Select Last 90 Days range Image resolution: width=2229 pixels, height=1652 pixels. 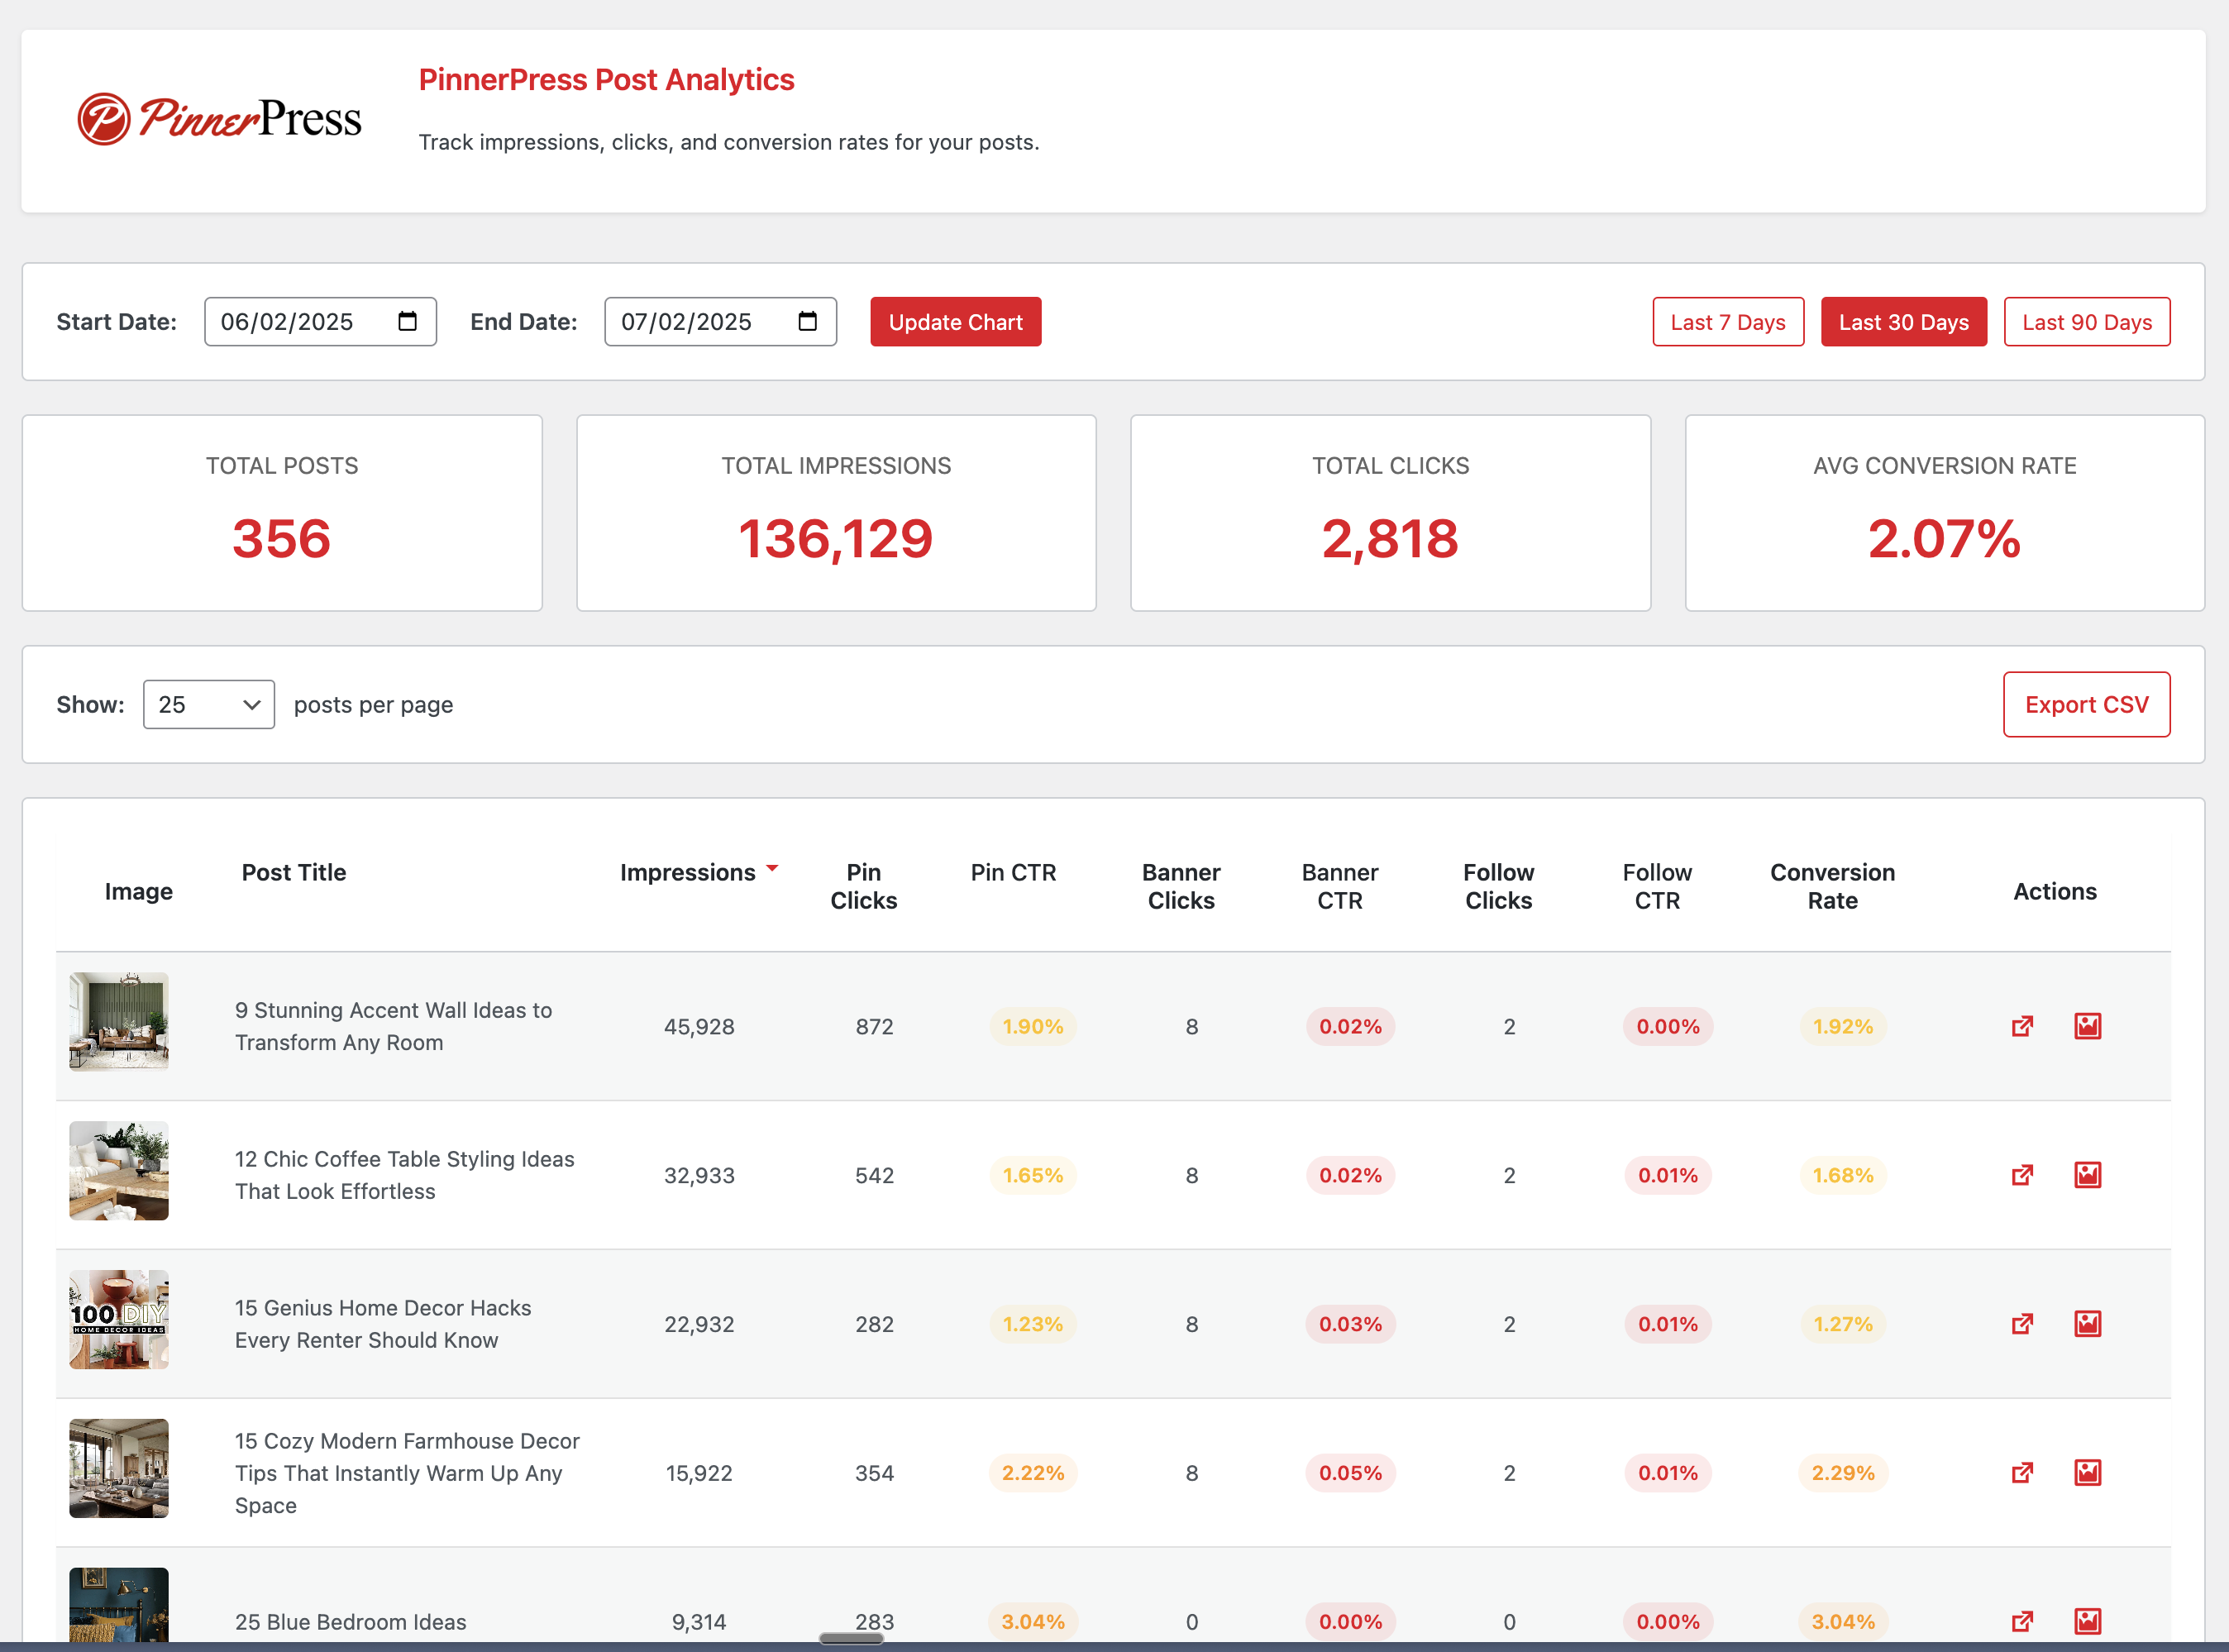2086,322
